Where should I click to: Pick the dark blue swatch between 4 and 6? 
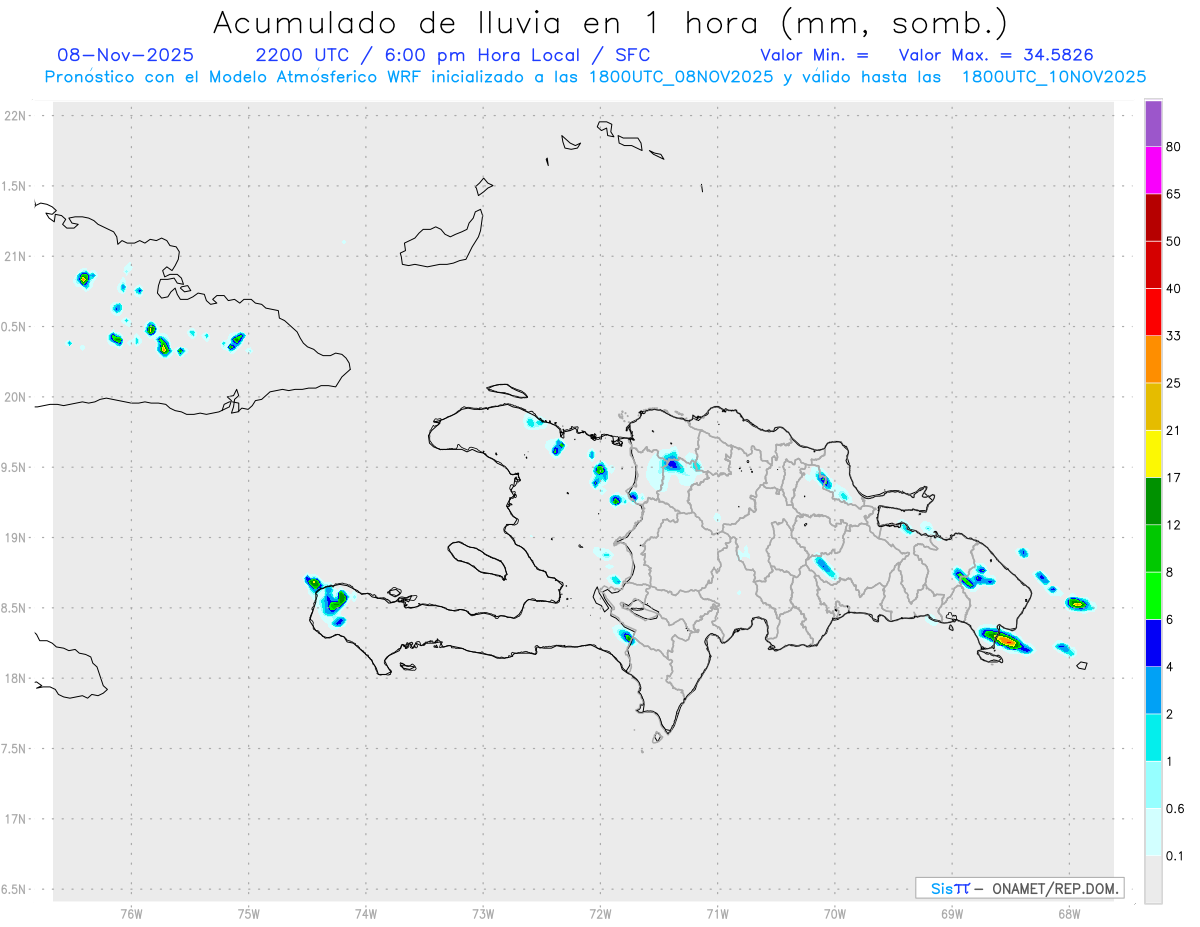[1153, 642]
